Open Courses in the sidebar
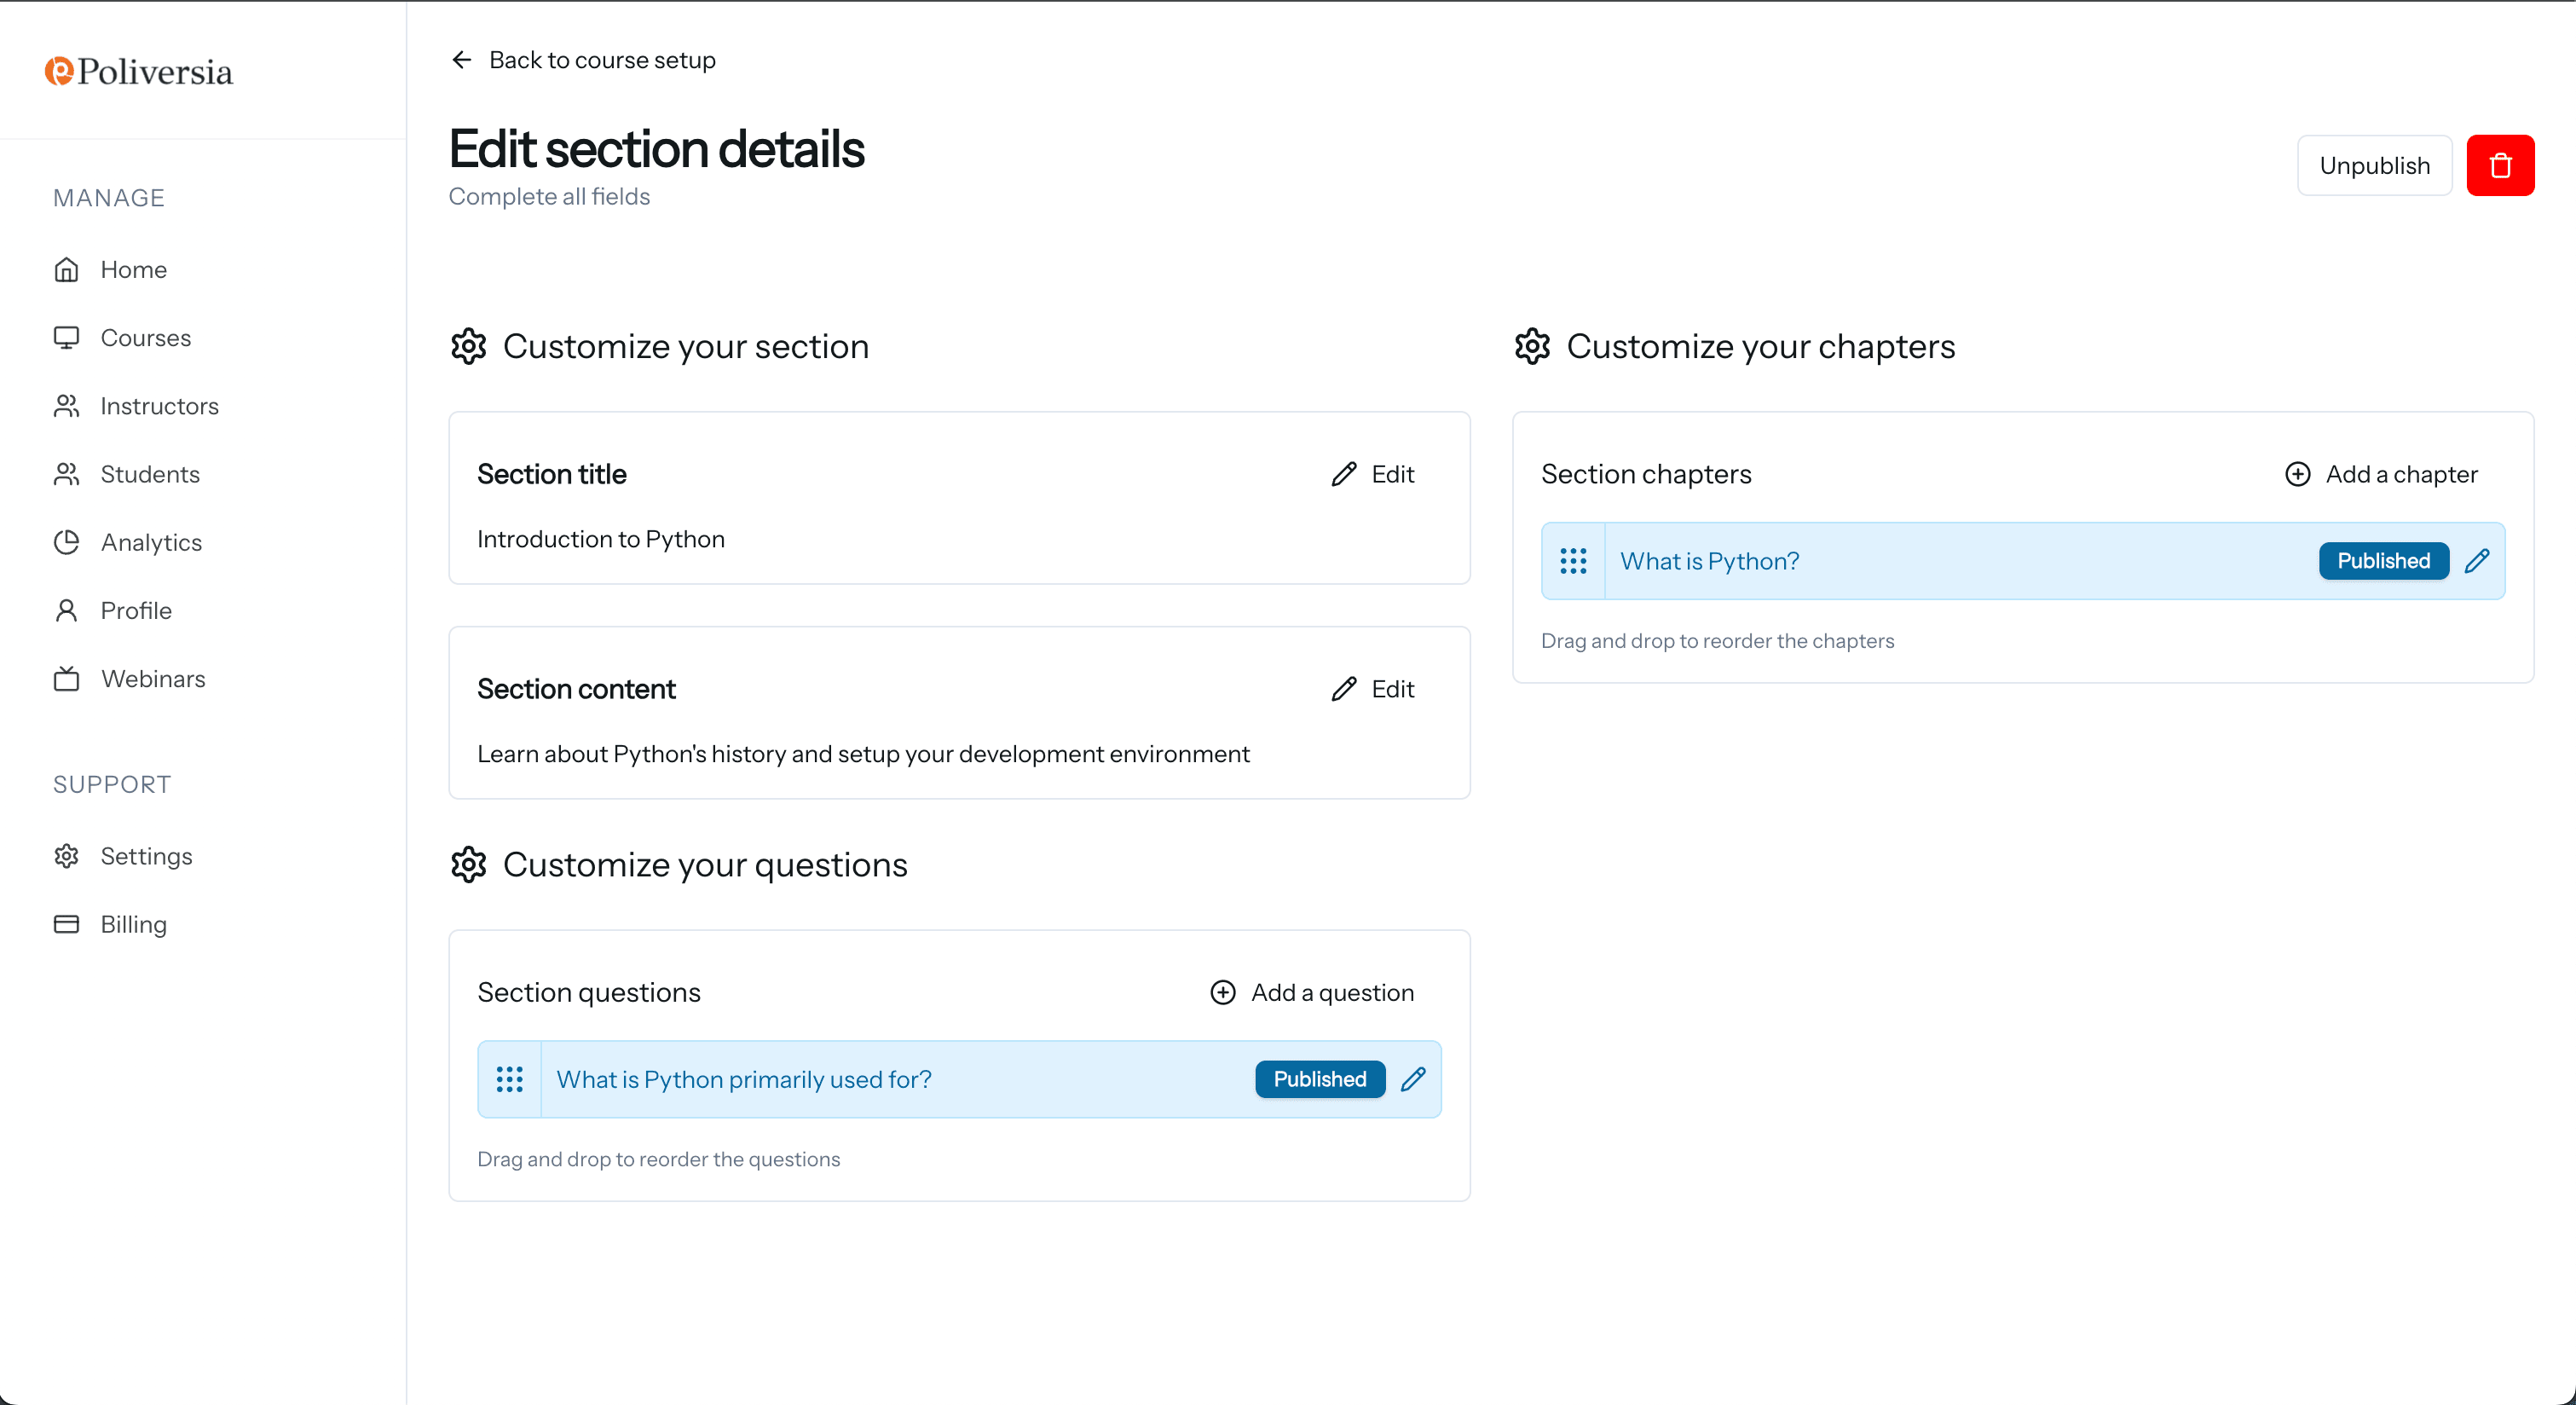2576x1405 pixels. point(145,337)
